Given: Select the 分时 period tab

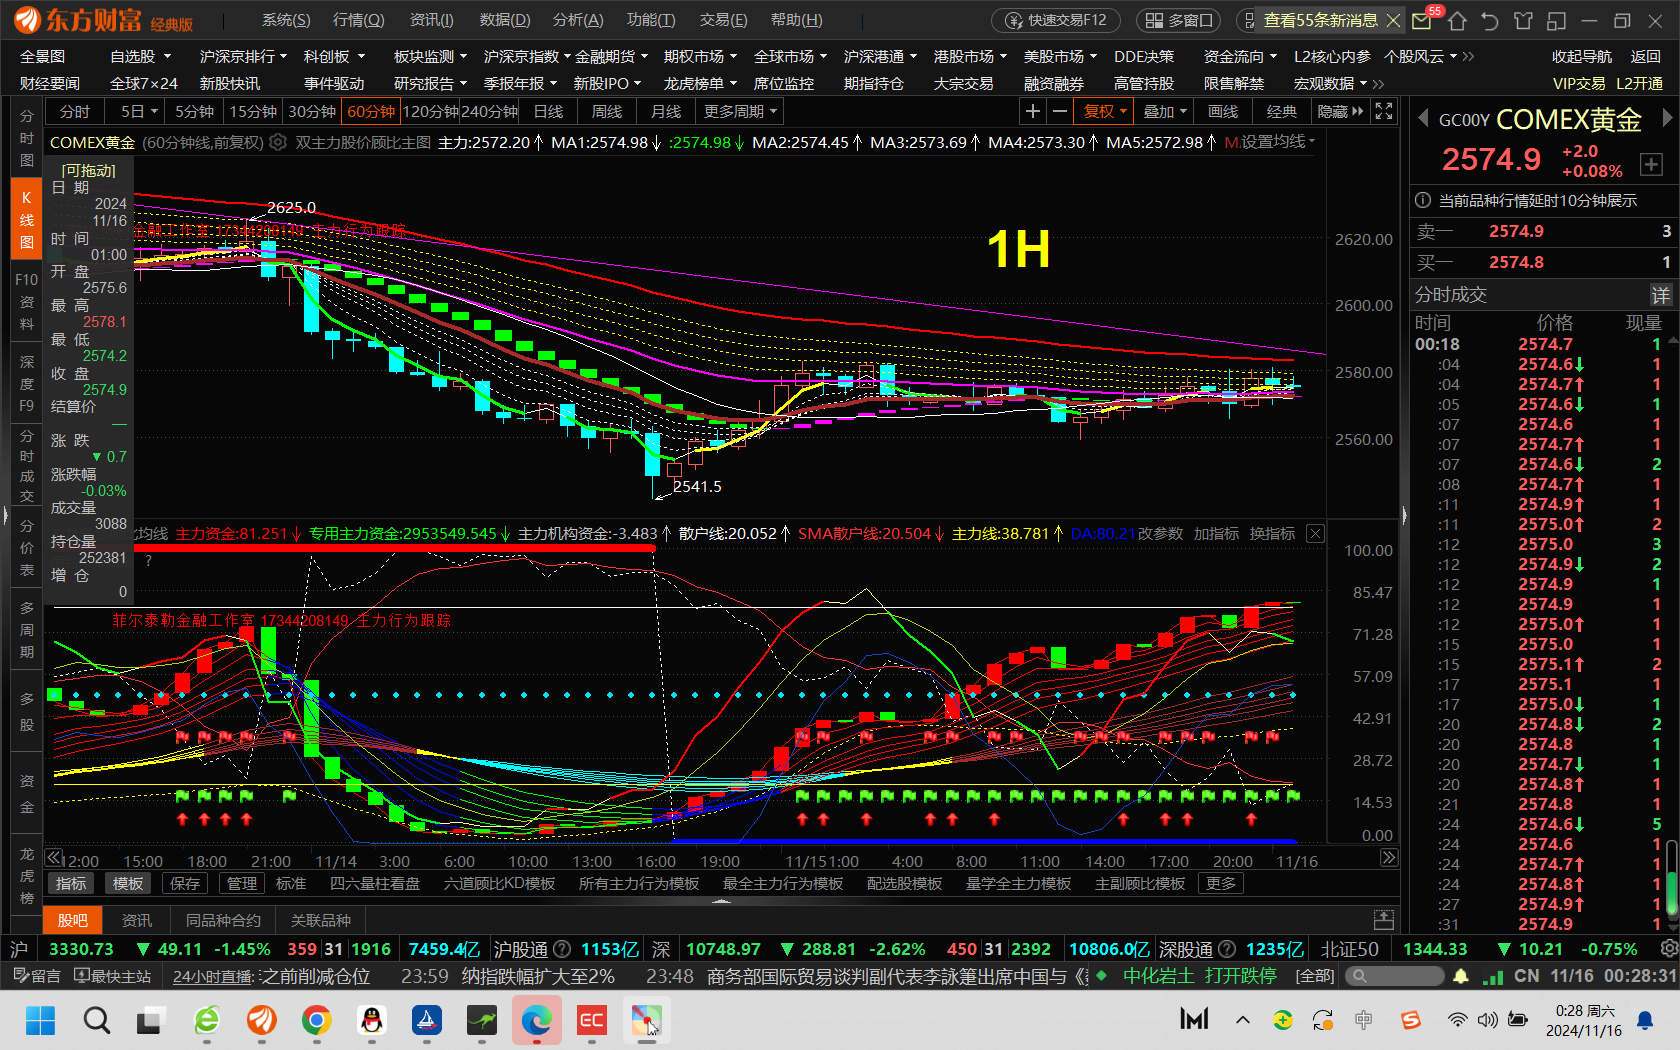Looking at the screenshot, I should 75,111.
